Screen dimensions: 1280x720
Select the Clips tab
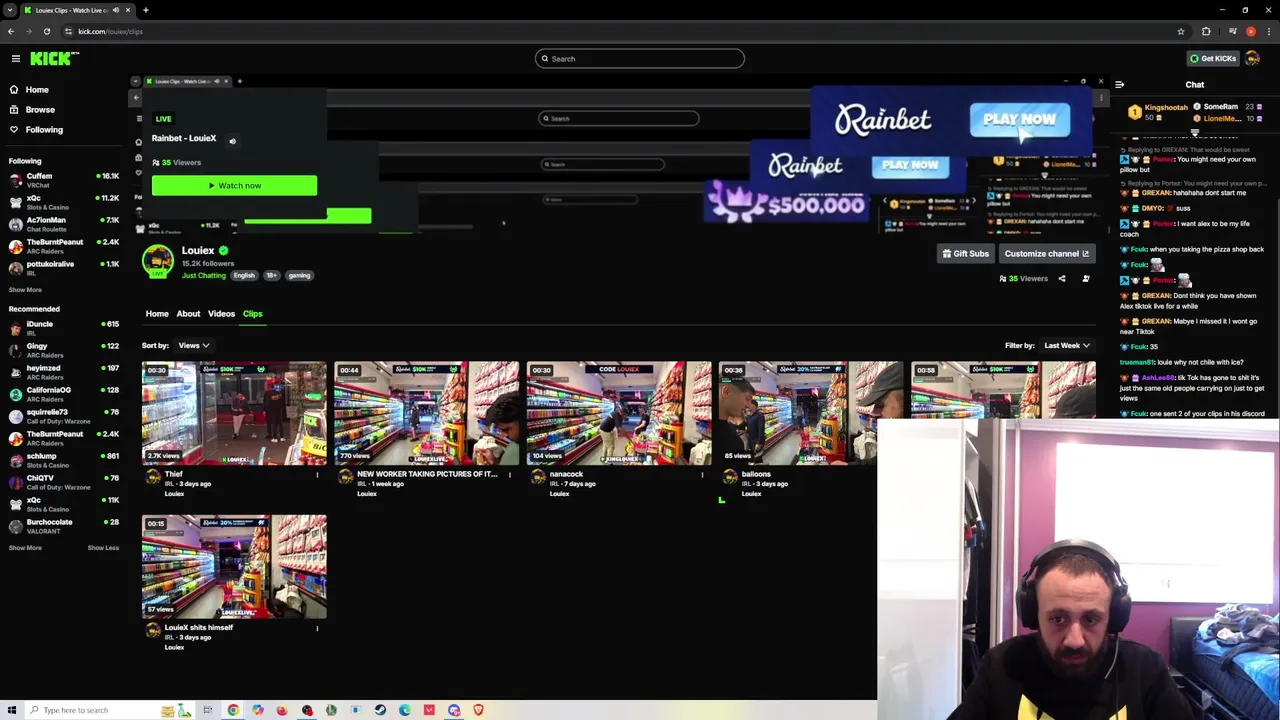tap(252, 314)
